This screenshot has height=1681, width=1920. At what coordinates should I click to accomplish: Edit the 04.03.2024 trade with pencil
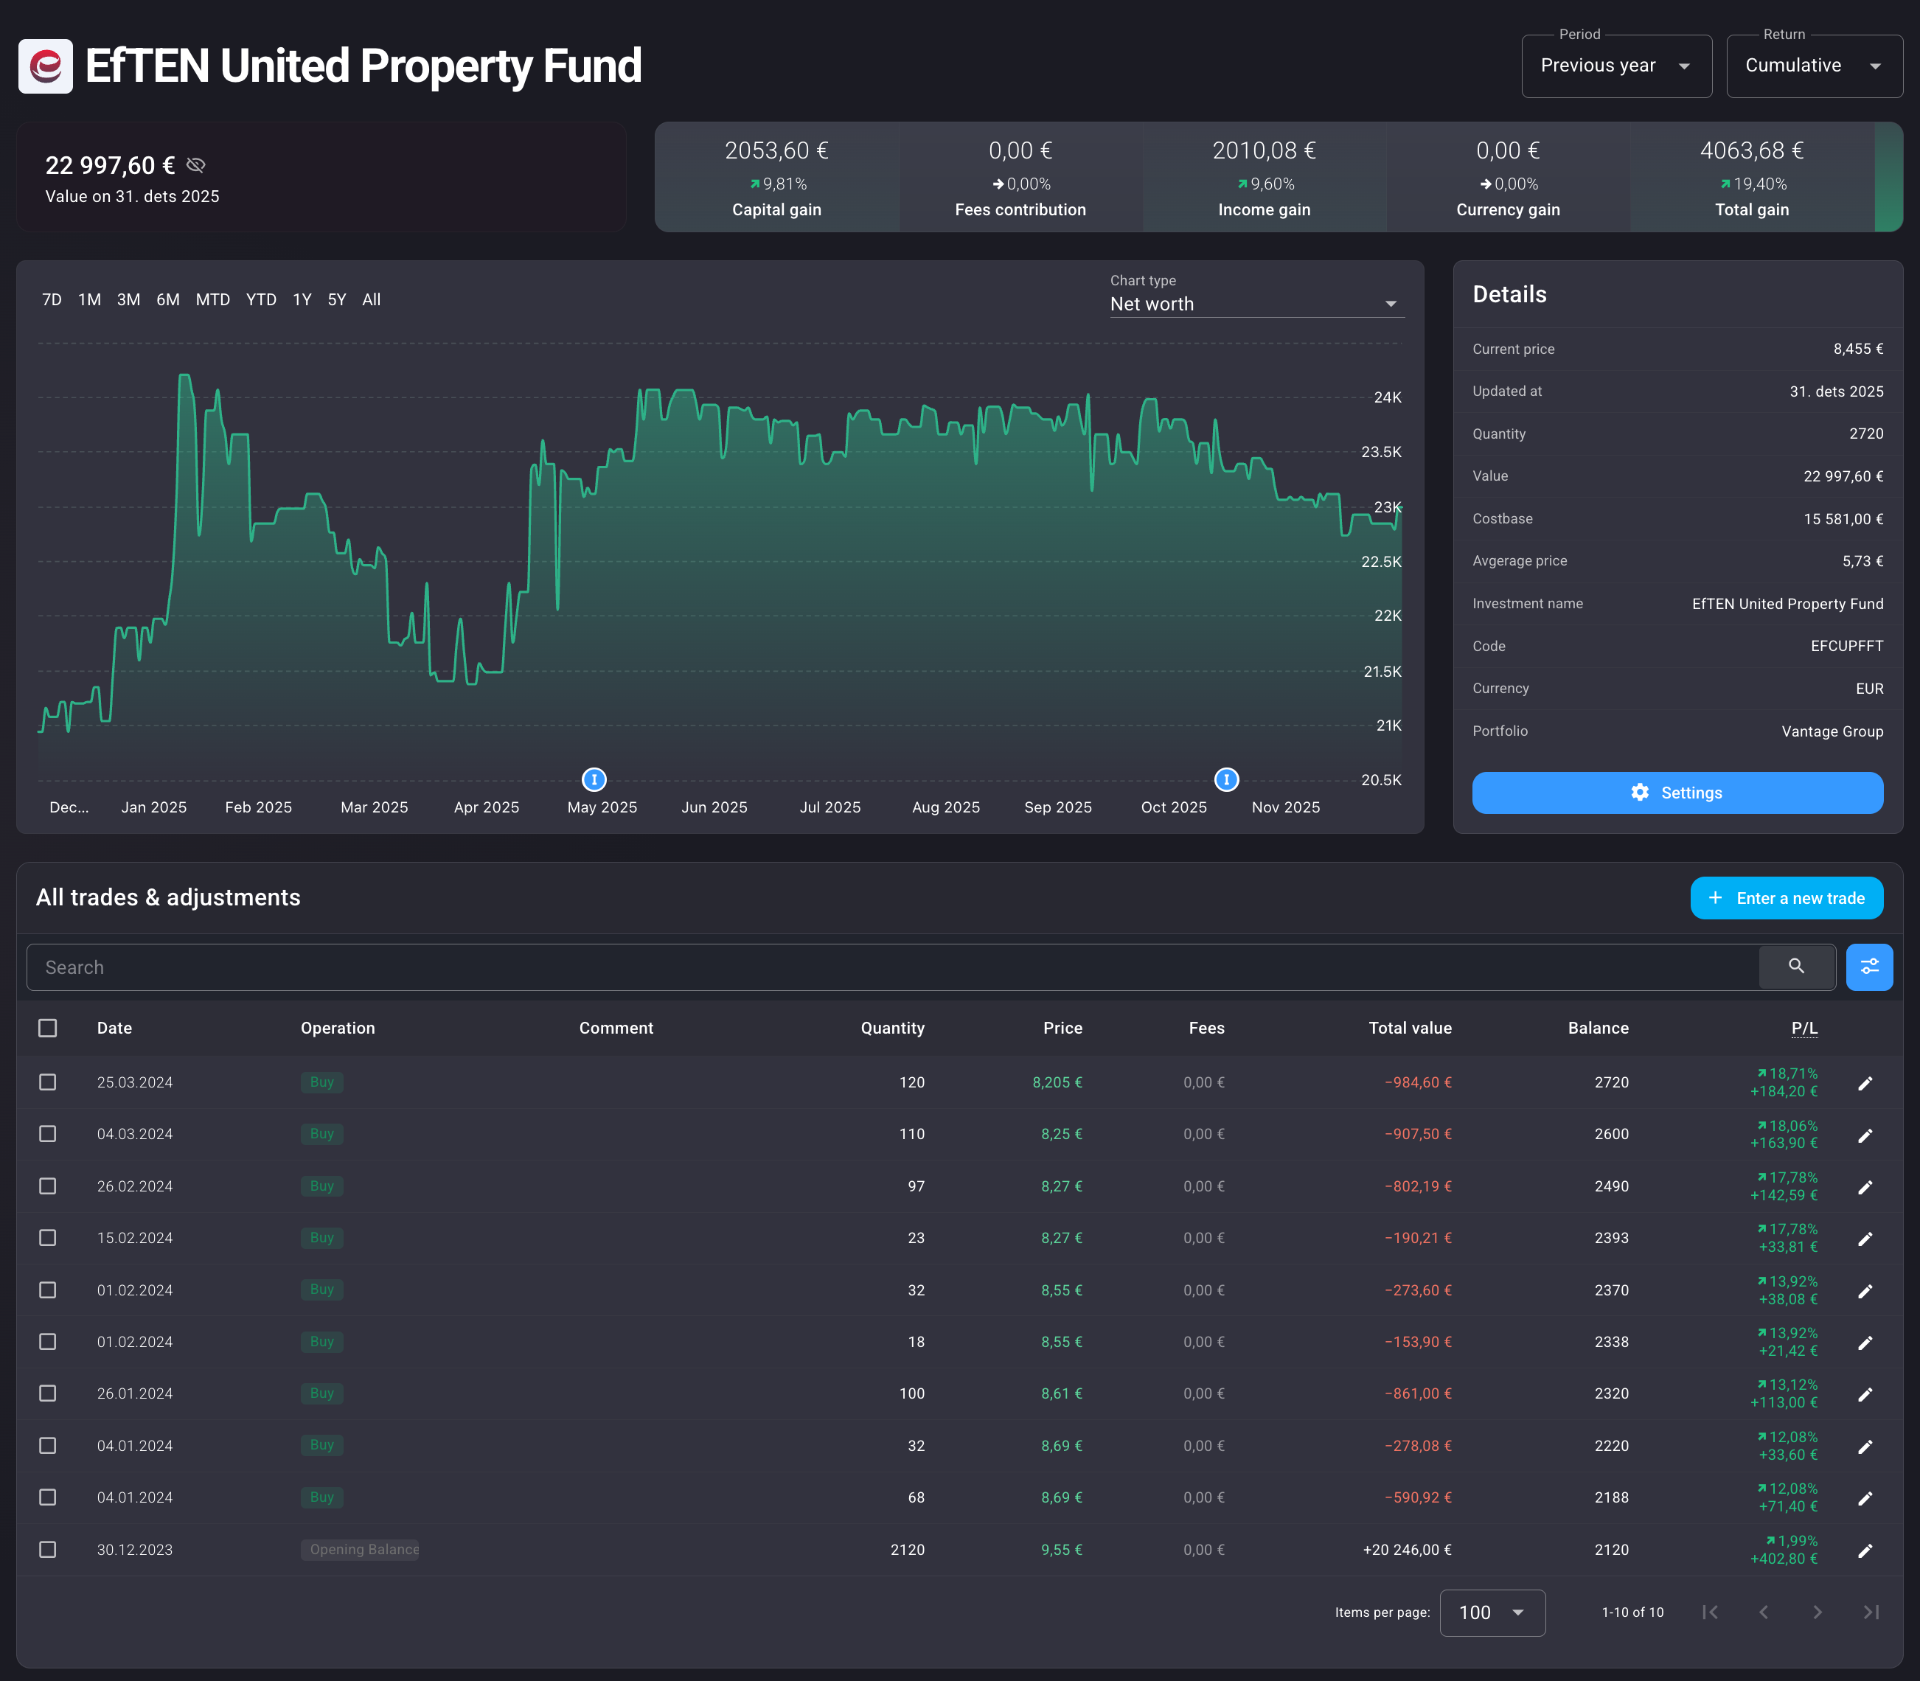(1865, 1135)
